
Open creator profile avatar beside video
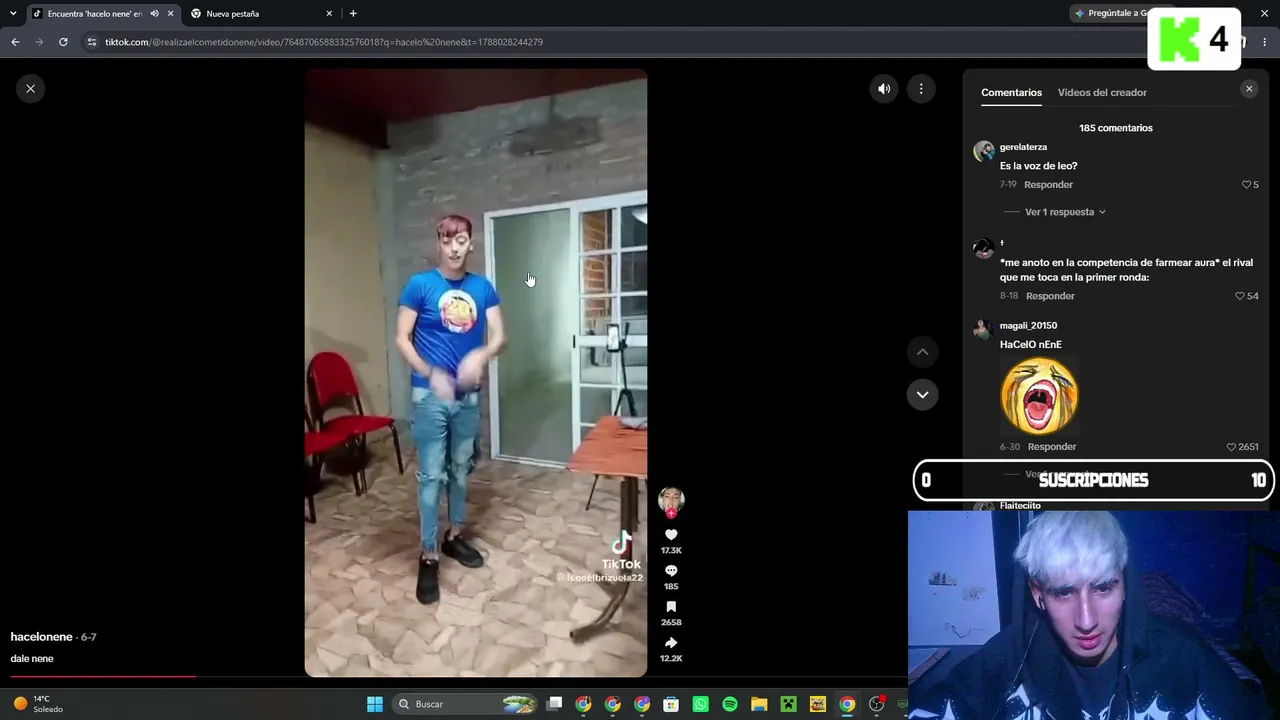point(671,500)
